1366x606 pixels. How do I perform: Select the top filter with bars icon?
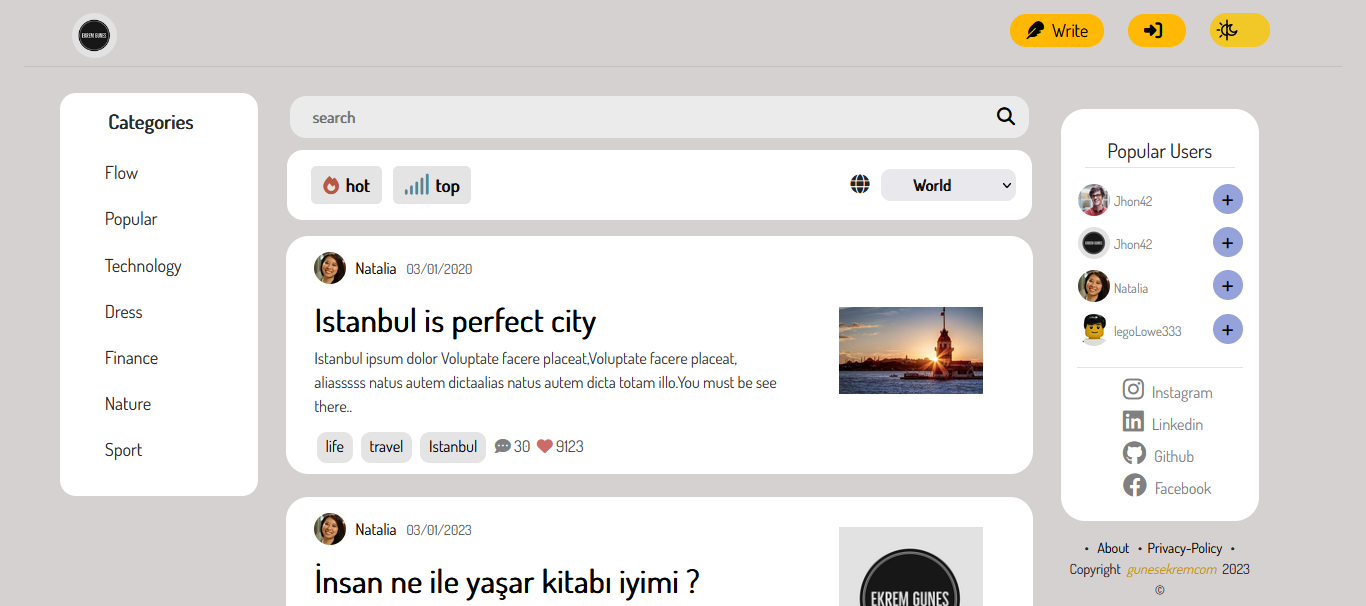coord(432,185)
